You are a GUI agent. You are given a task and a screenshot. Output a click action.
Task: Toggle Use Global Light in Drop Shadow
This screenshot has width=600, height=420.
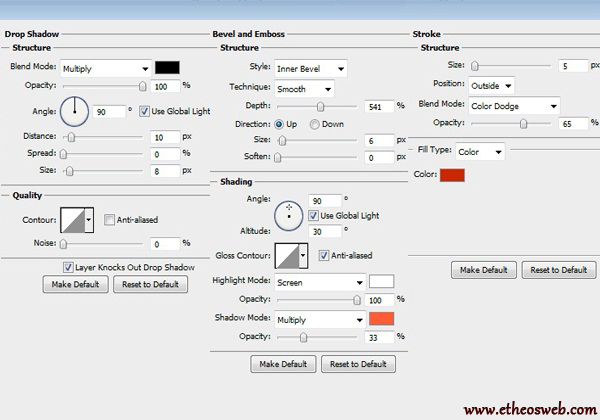tap(145, 110)
